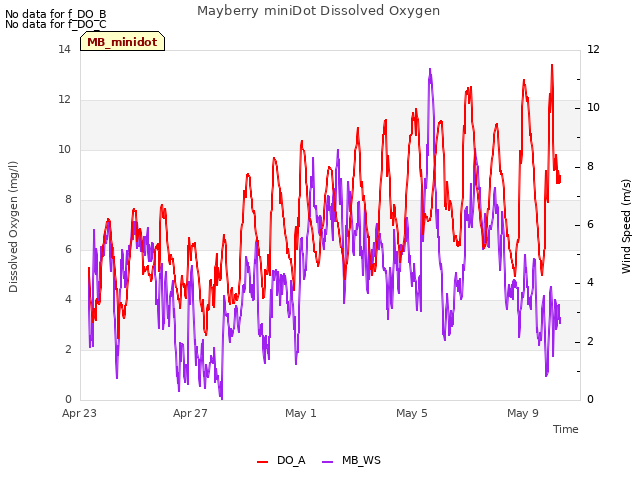Screen dimensions: 640x480
Task: Click the right axis value 10
Action: pyautogui.click(x=593, y=108)
